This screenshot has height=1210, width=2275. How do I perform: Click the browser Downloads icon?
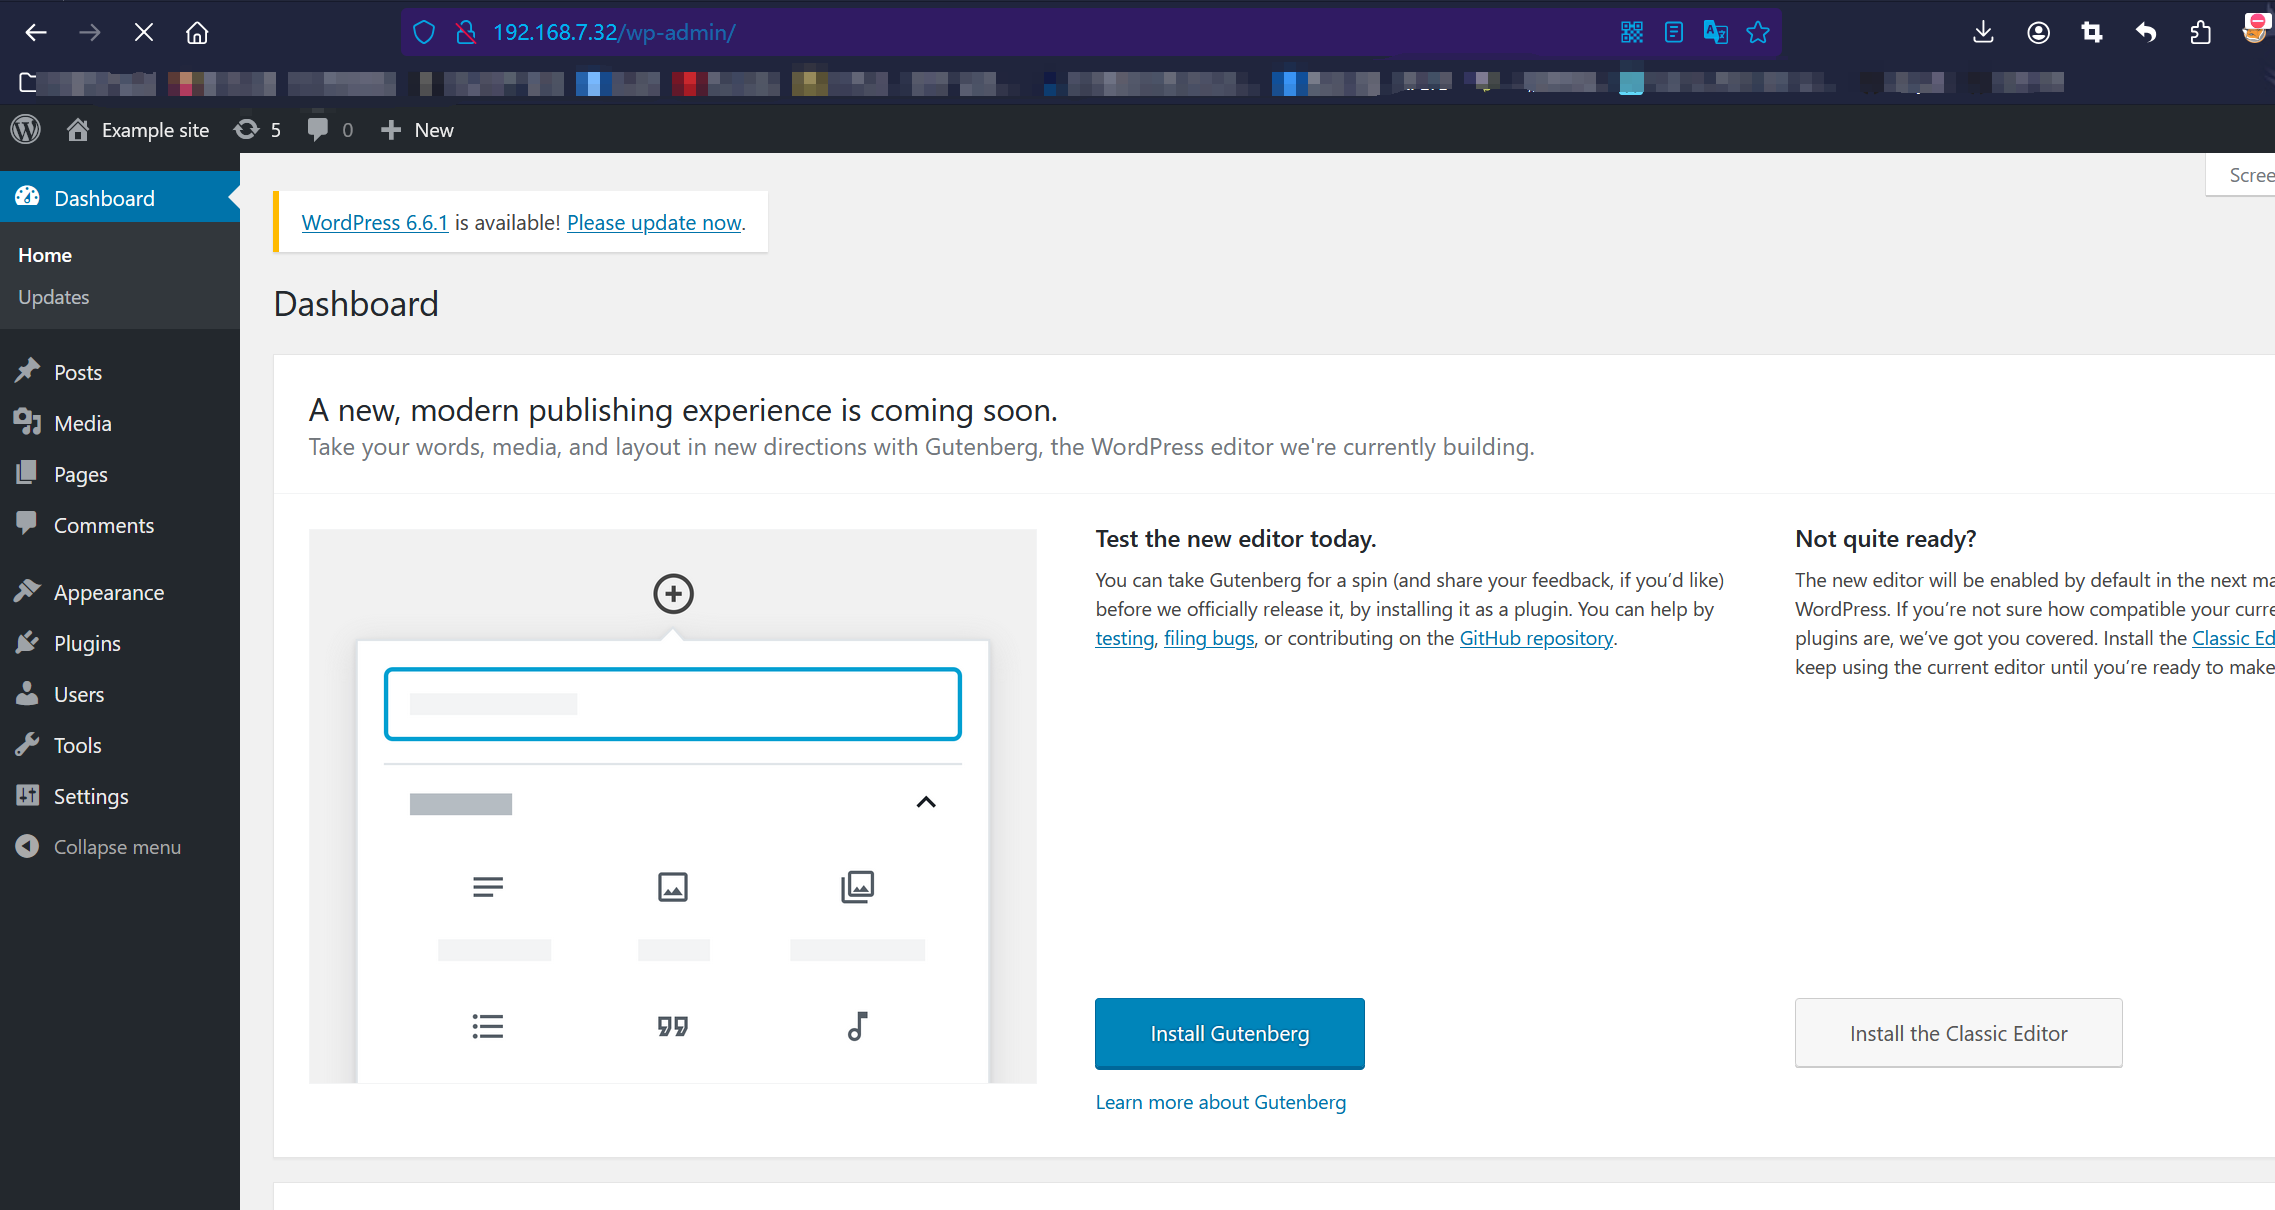[1983, 32]
